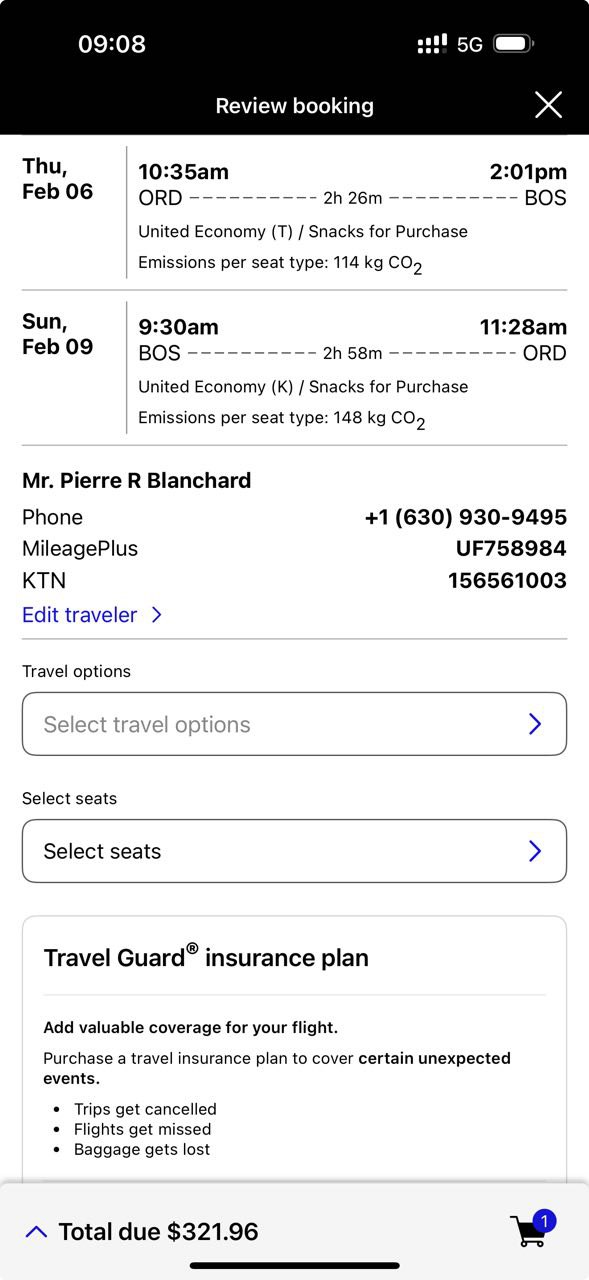
Task: Select the Sun, Feb 09 return flight
Action: point(294,368)
